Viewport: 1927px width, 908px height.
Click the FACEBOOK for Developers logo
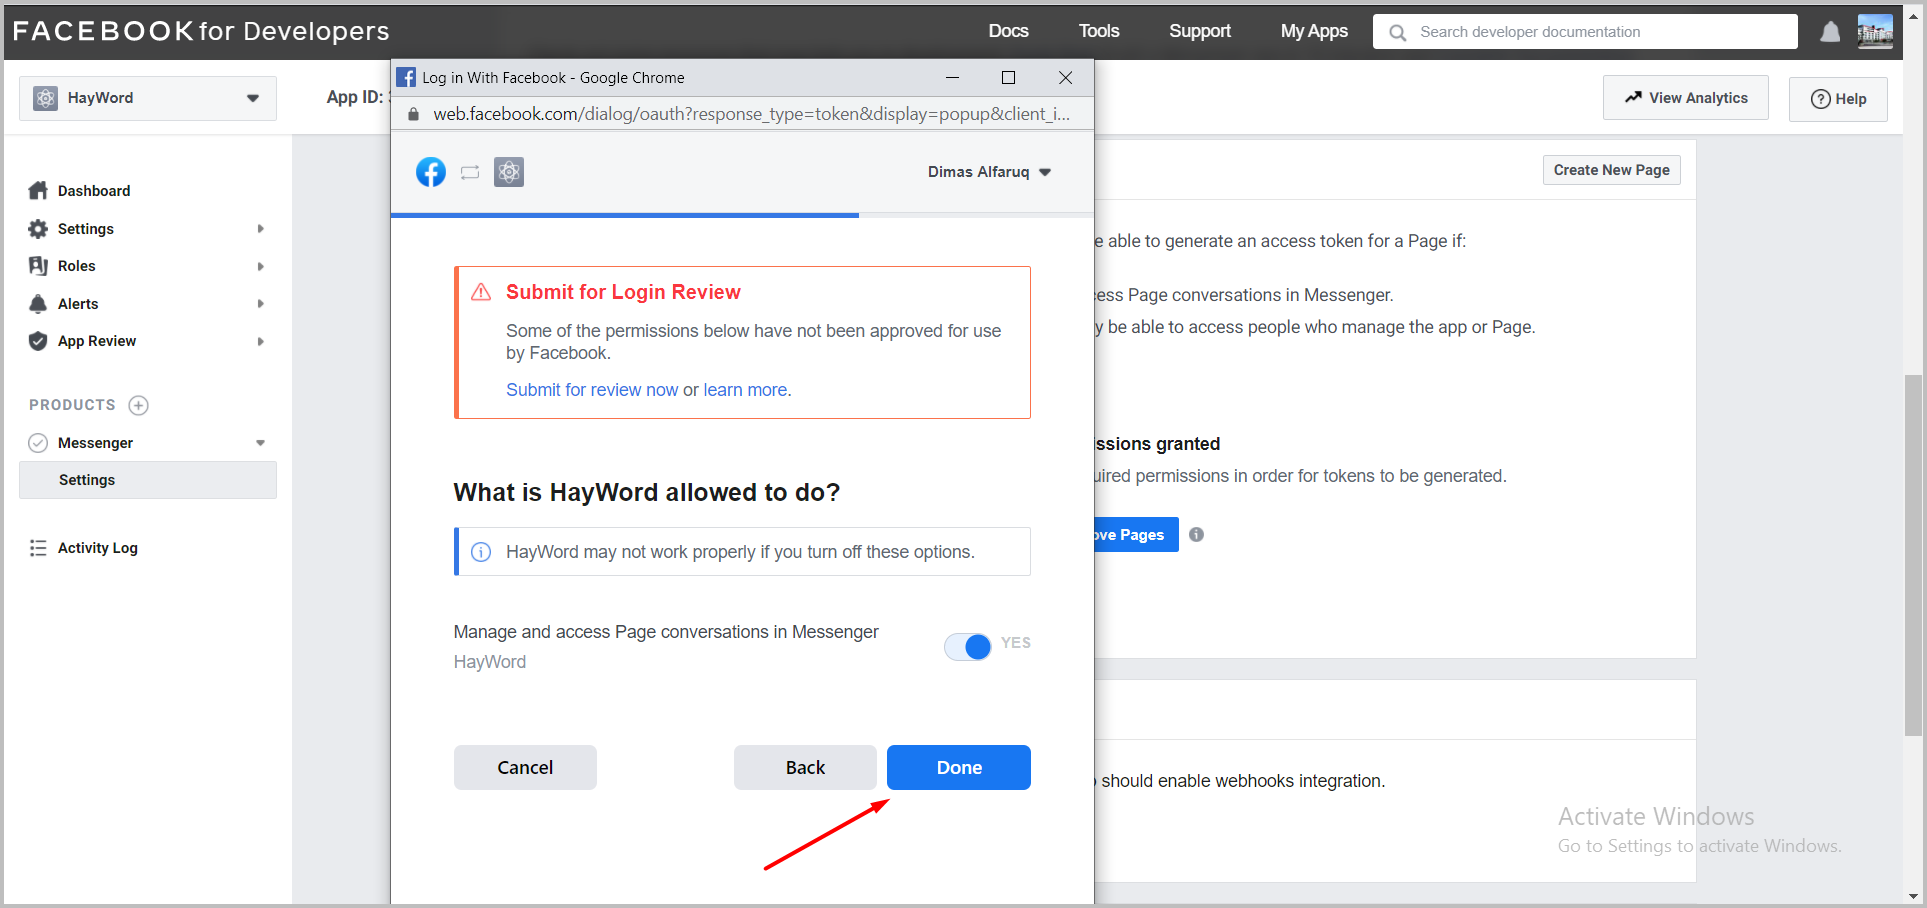pos(201,31)
